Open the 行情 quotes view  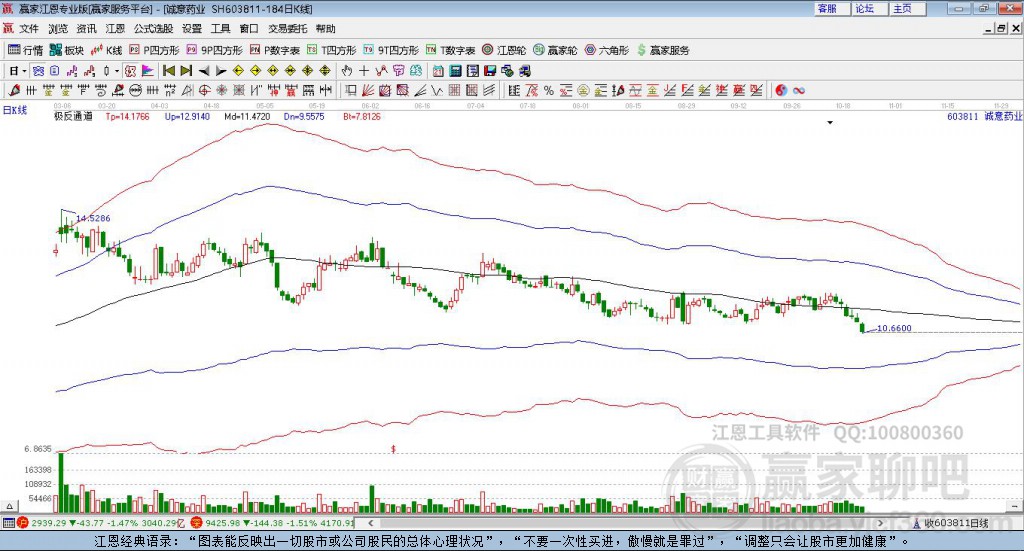click(25, 50)
